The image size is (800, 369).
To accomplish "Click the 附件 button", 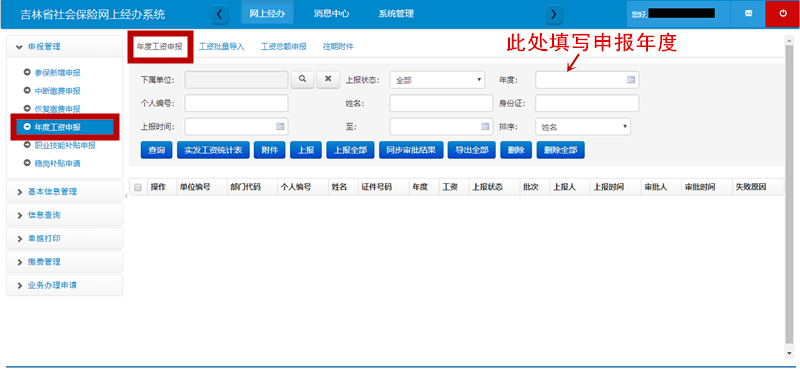I will 269,150.
